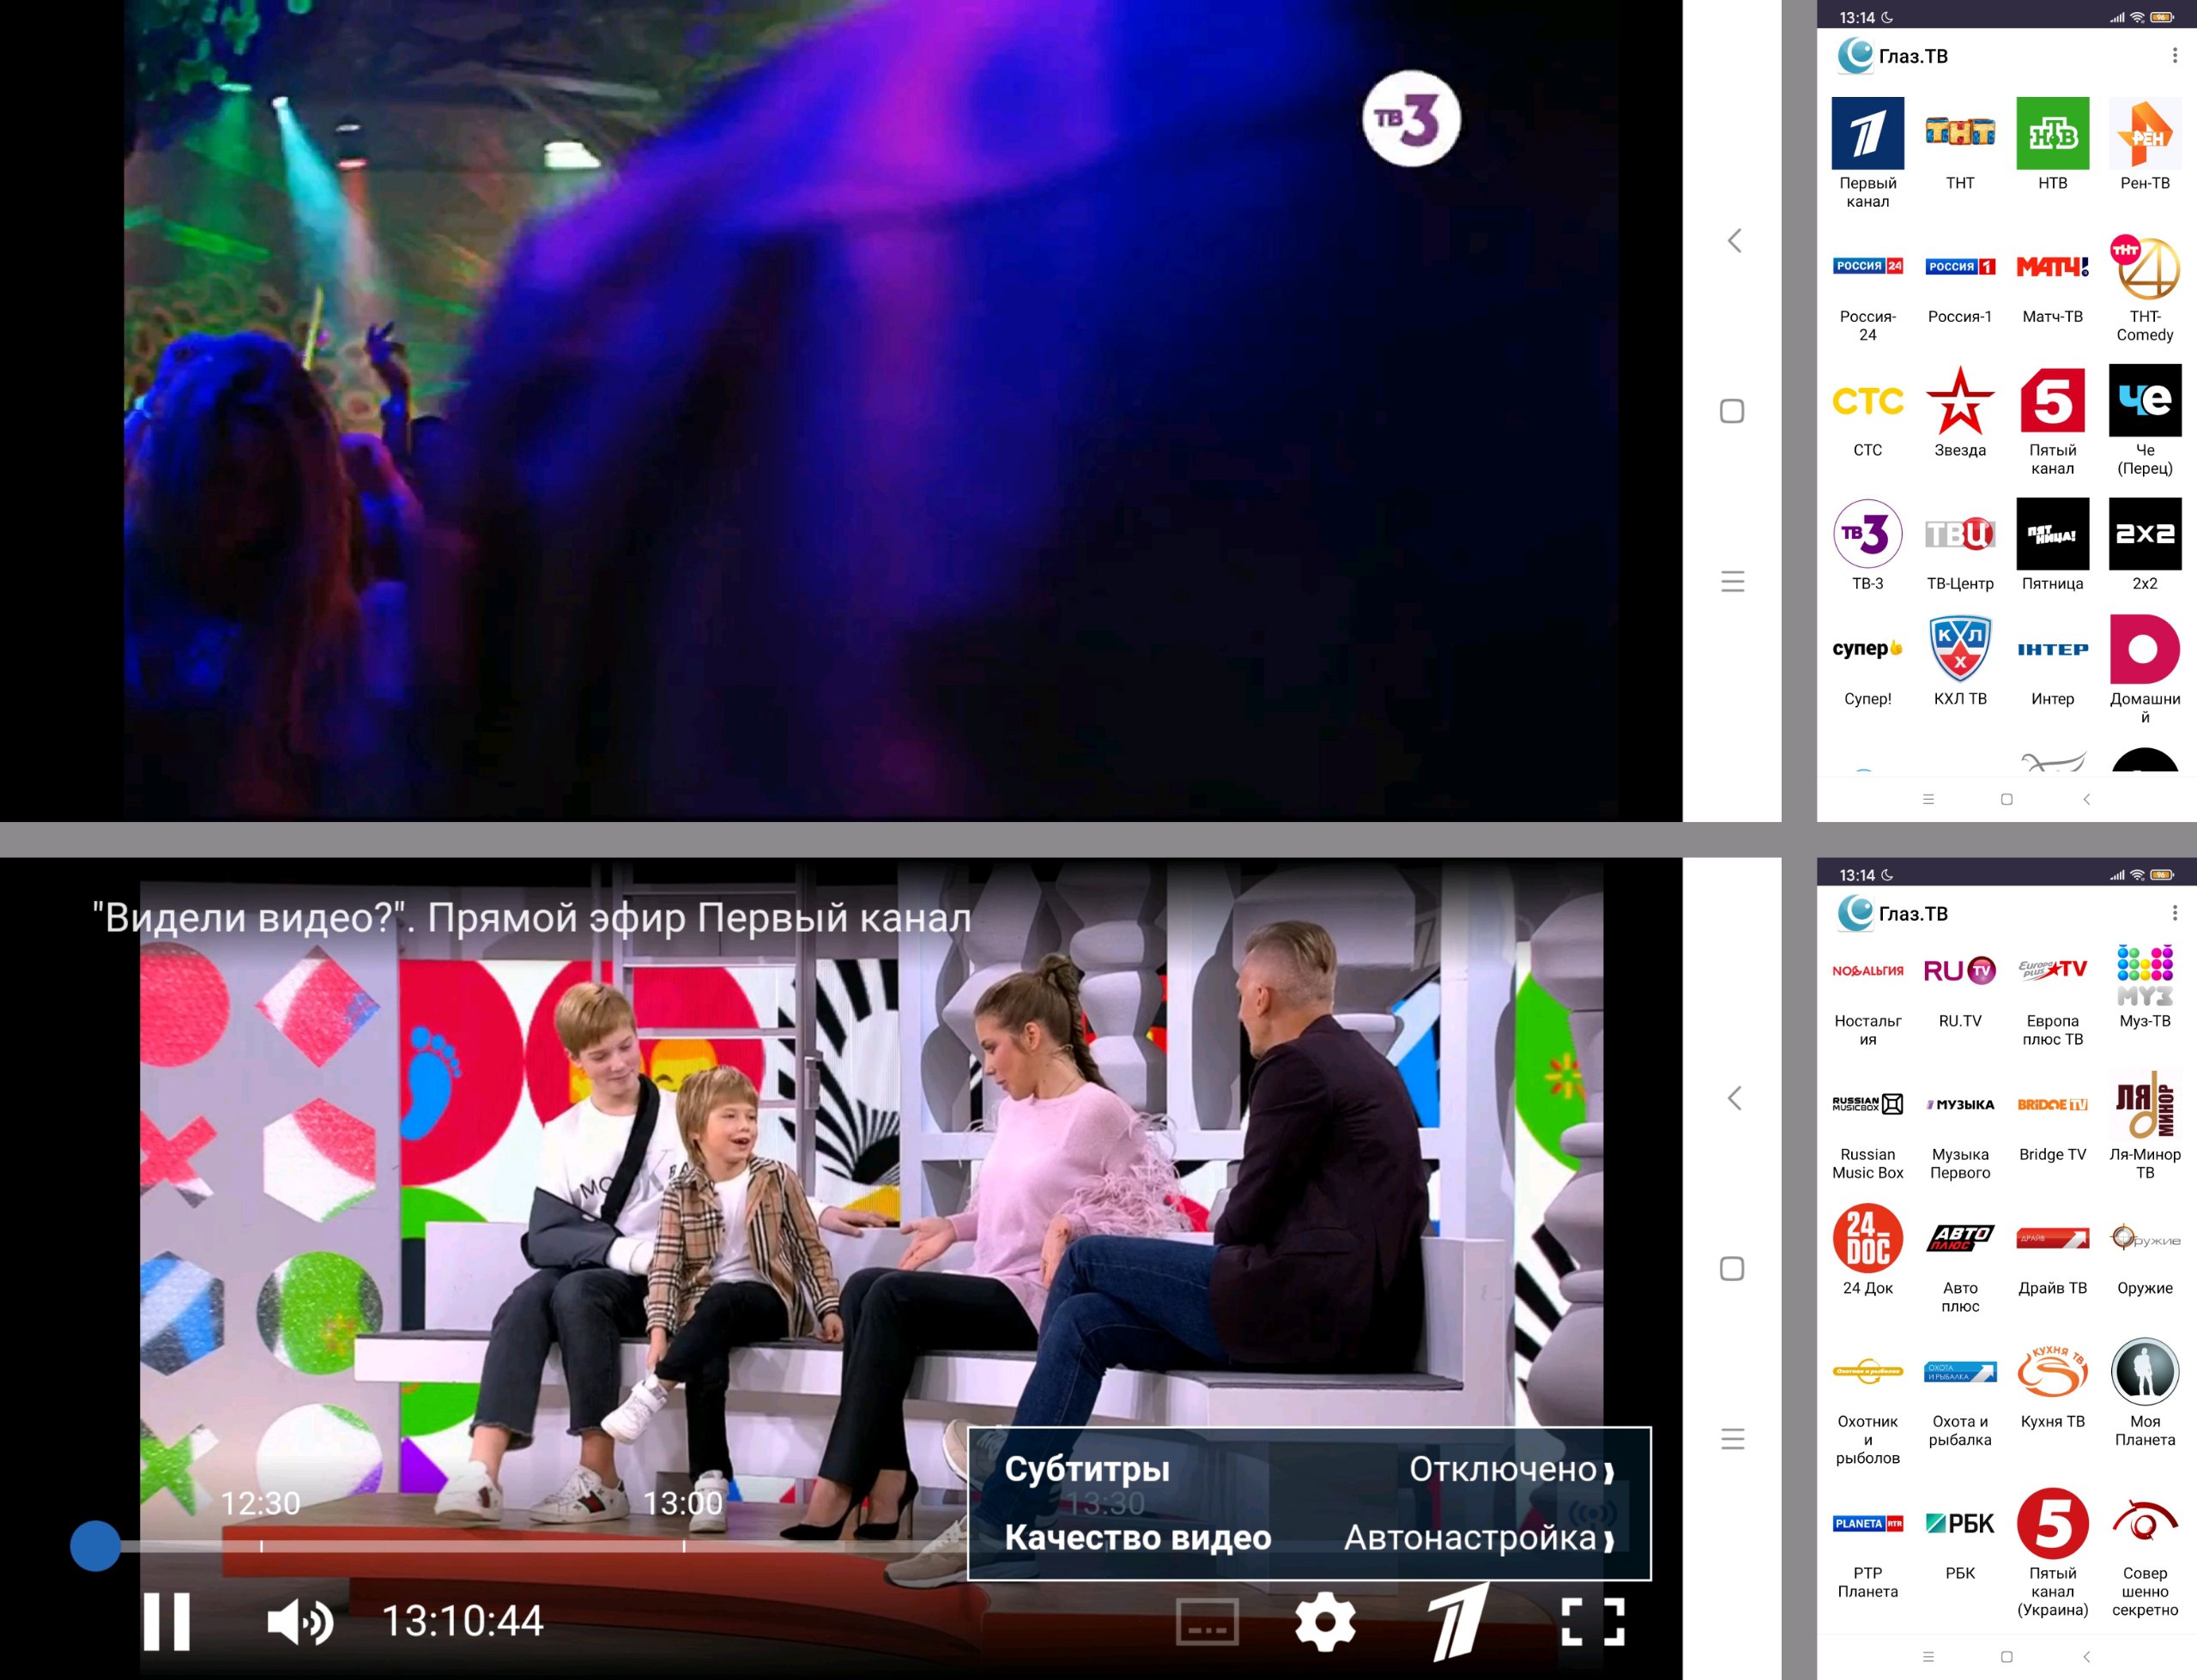Open the ТВ-3 channel tile in list

pos(1867,545)
